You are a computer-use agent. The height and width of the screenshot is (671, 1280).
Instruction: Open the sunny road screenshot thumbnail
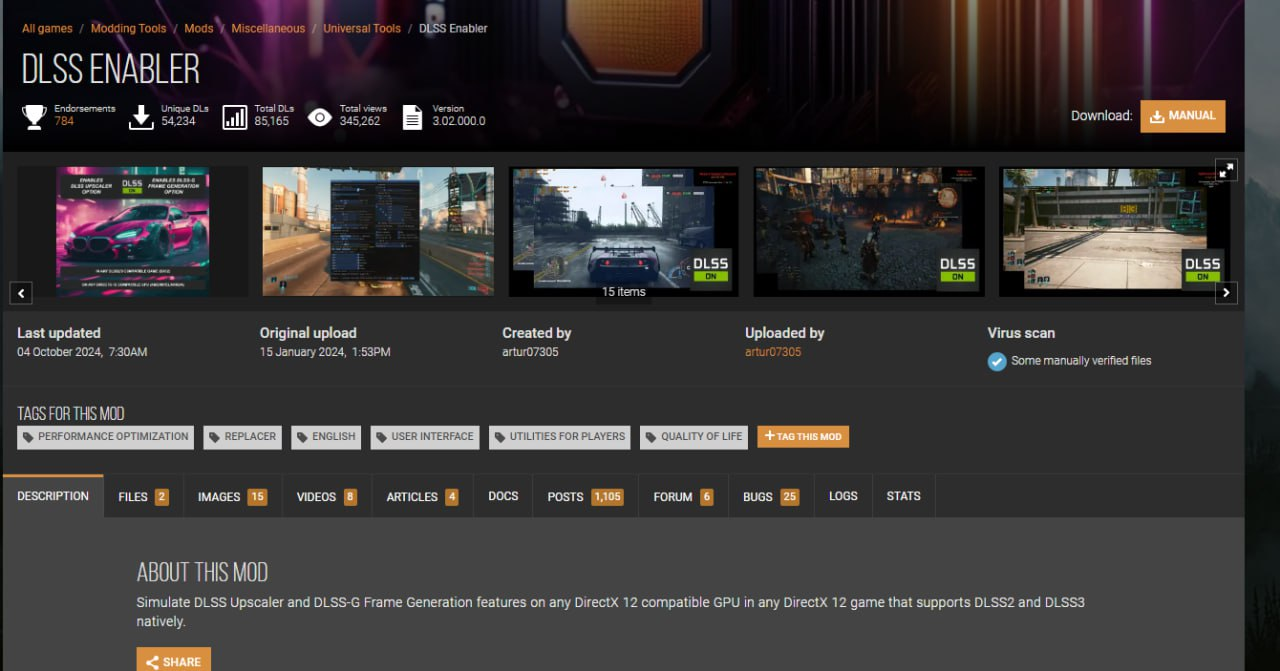pos(1115,231)
